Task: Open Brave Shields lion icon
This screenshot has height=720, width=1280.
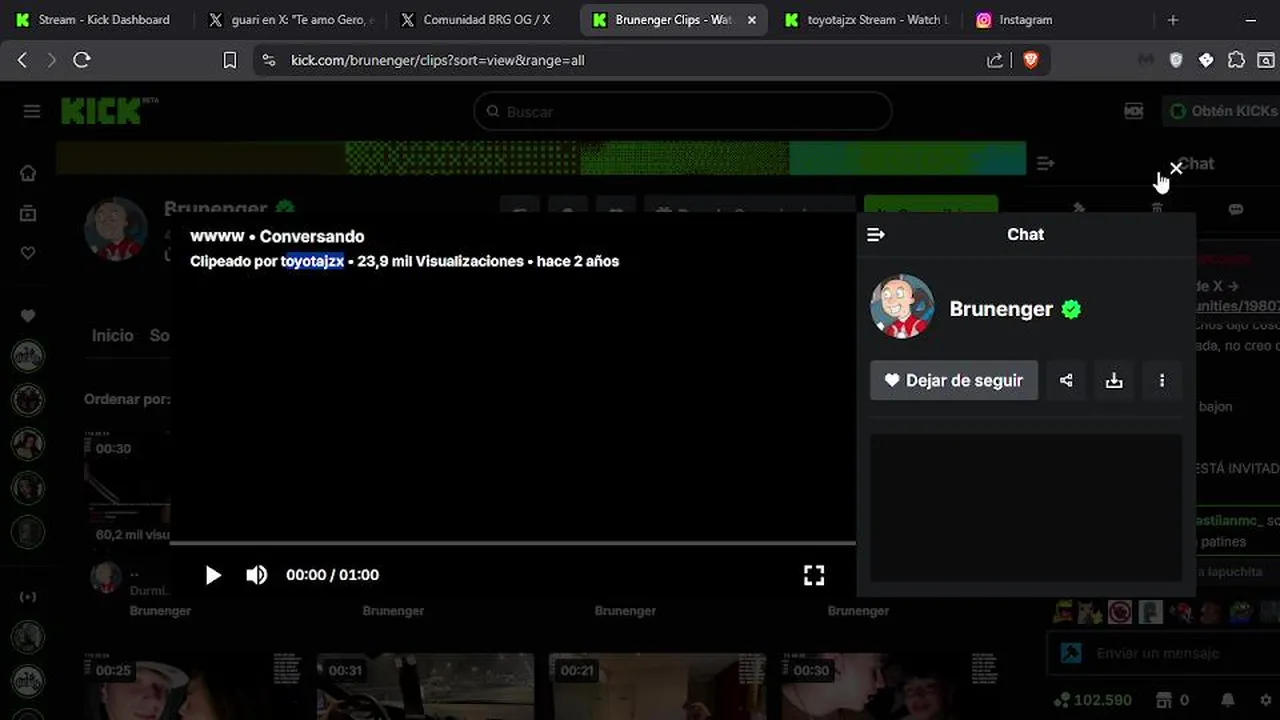Action: click(x=1031, y=60)
